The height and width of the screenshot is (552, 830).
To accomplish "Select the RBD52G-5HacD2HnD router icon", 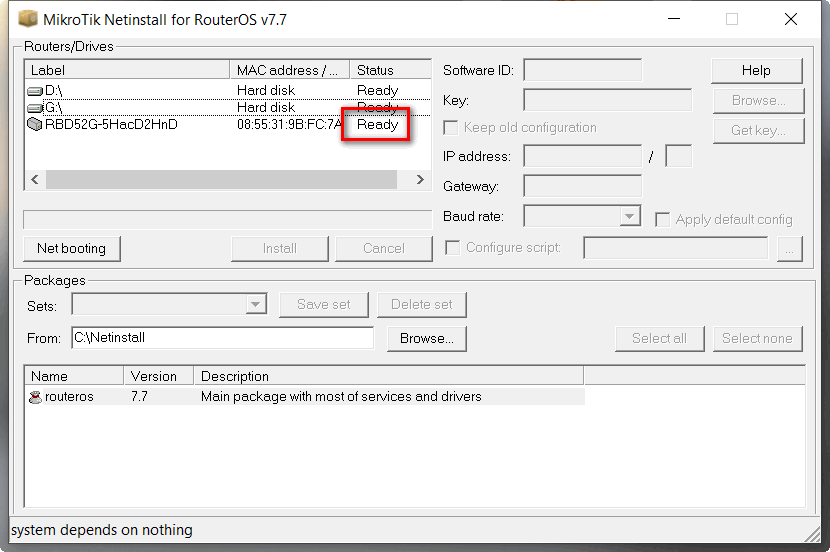I will (x=35, y=124).
